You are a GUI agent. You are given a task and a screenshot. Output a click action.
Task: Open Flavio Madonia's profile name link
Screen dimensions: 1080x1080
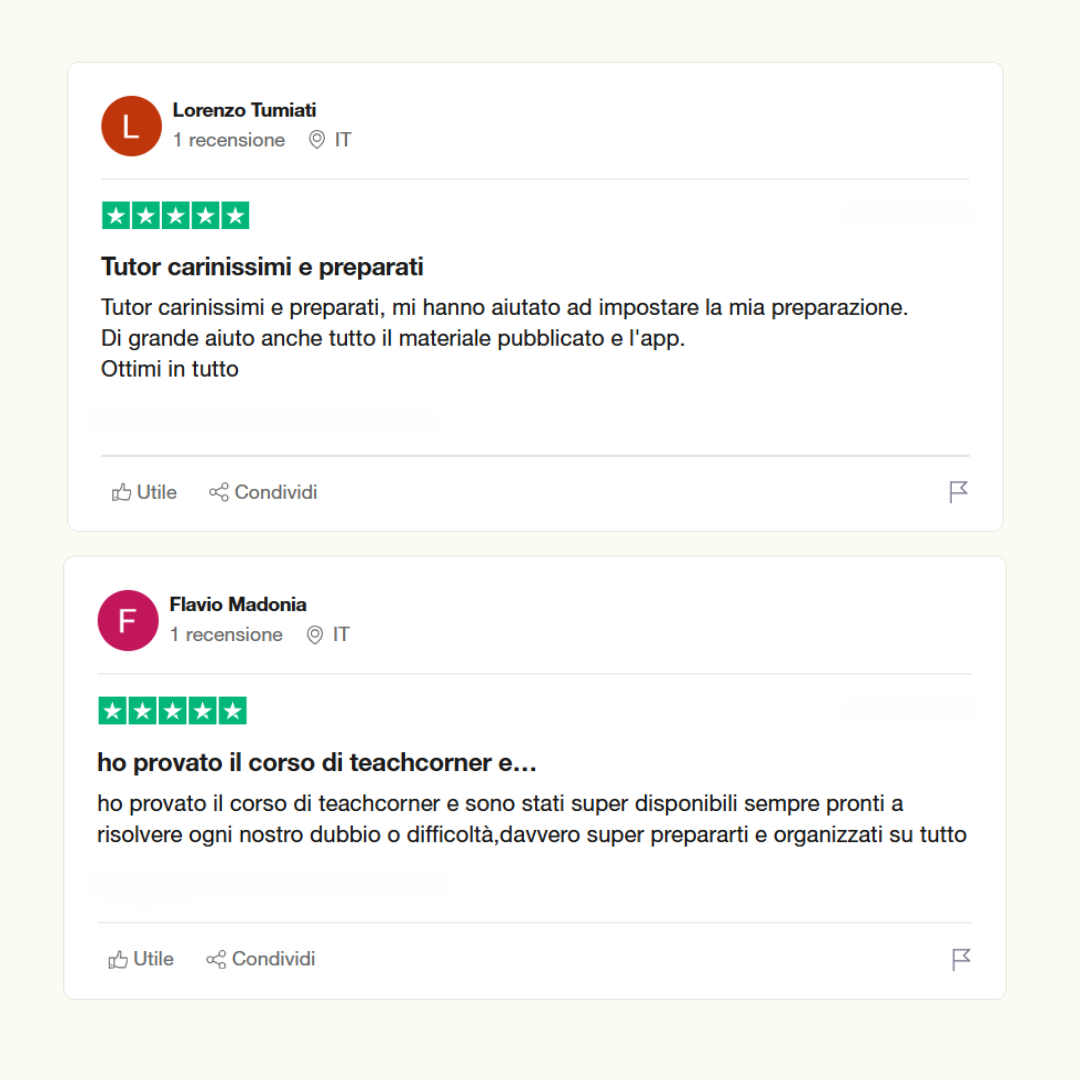click(238, 605)
